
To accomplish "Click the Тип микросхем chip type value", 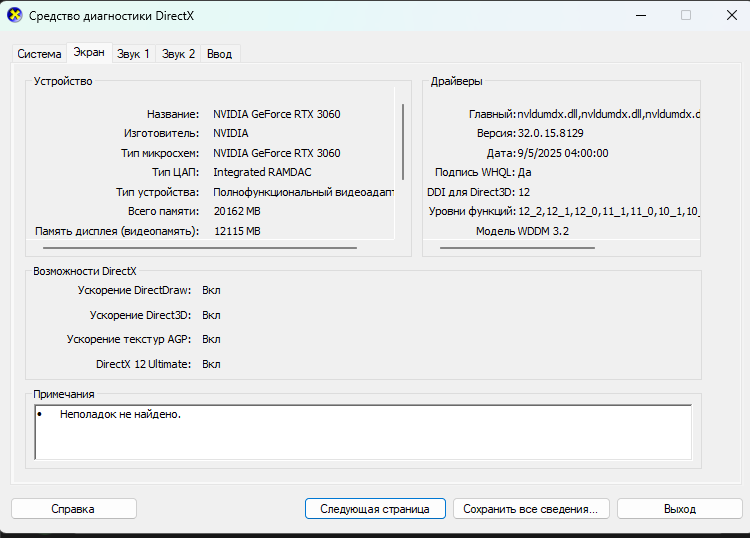I will pyautogui.click(x=276, y=154).
